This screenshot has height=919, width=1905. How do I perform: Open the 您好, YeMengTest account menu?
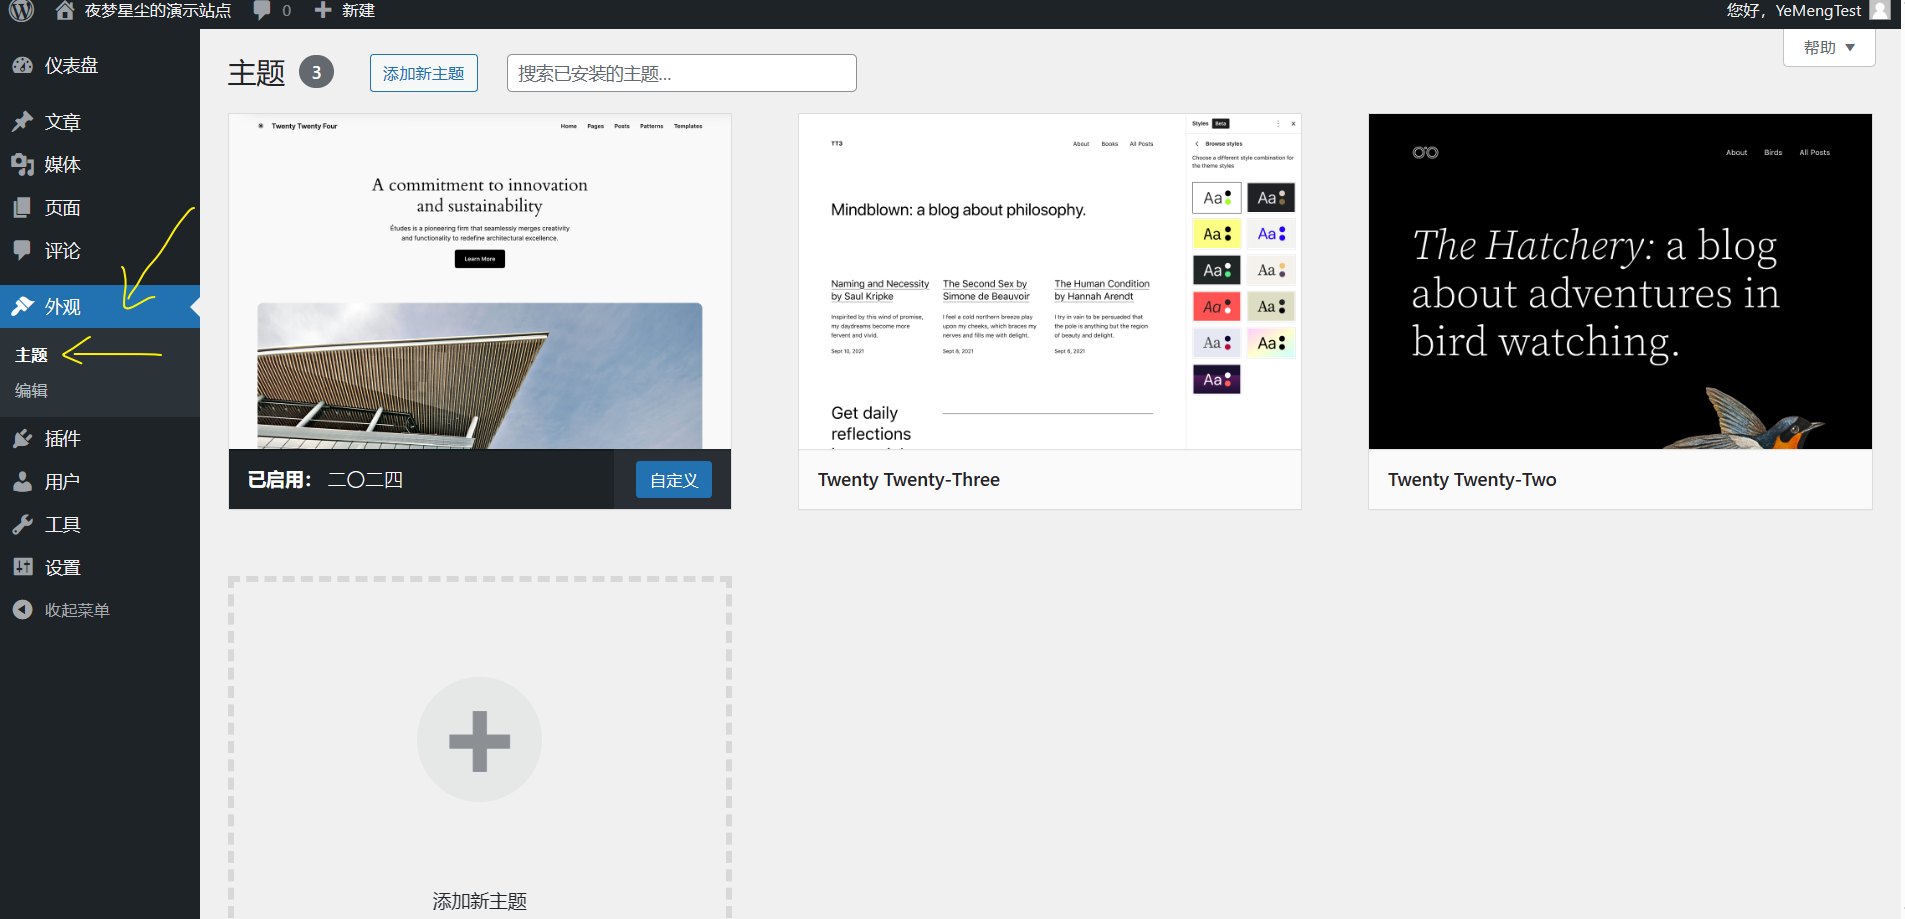click(1793, 11)
